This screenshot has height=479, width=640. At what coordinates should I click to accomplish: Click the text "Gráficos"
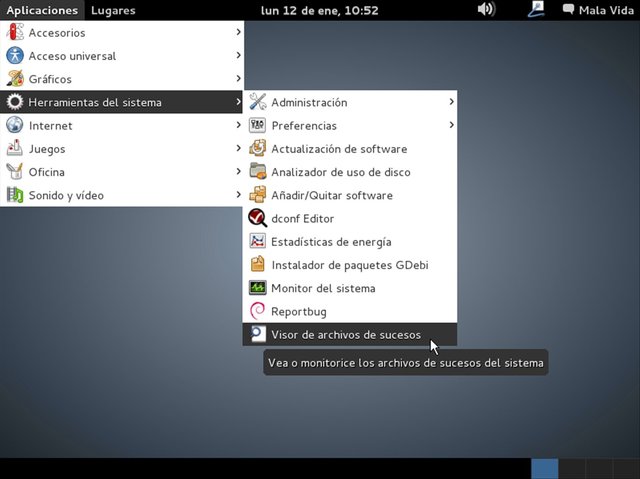pos(50,79)
